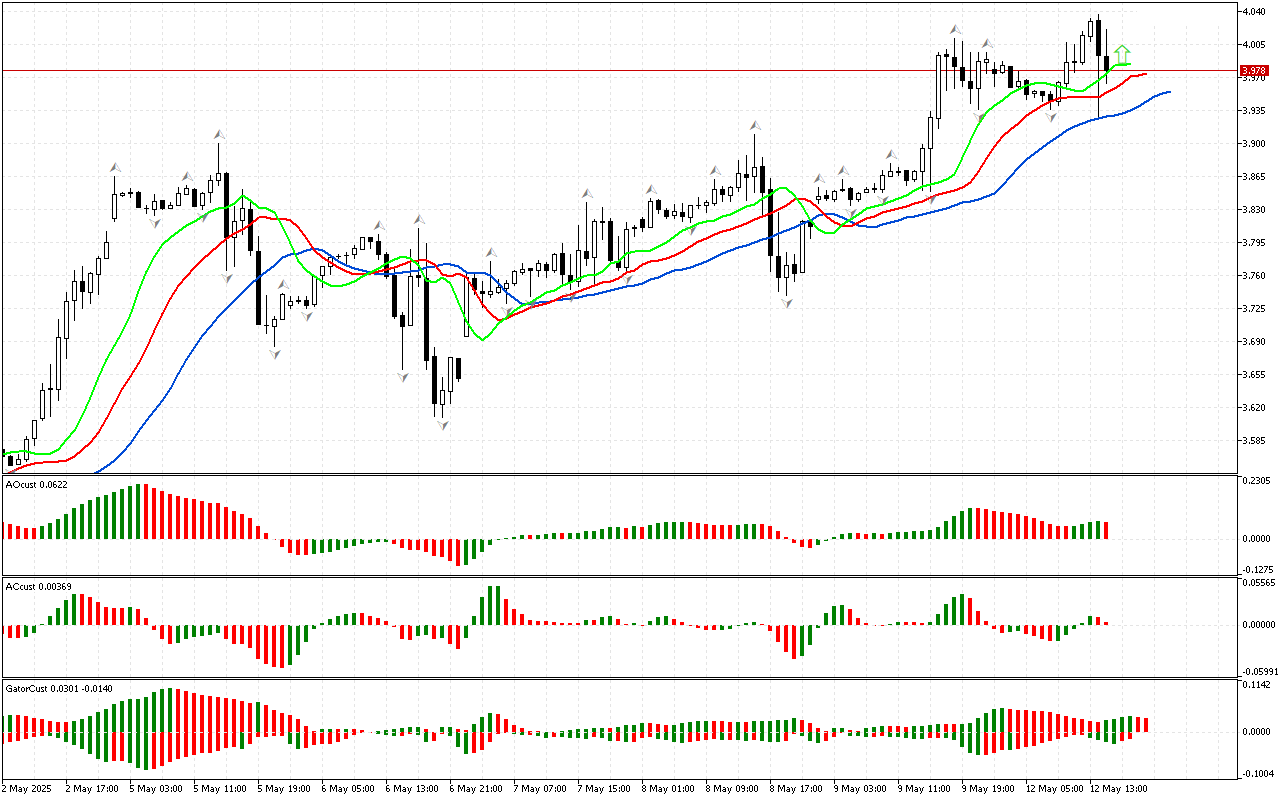
Task: Click the -0.1004 value on Gator scale
Action: tap(1255, 774)
